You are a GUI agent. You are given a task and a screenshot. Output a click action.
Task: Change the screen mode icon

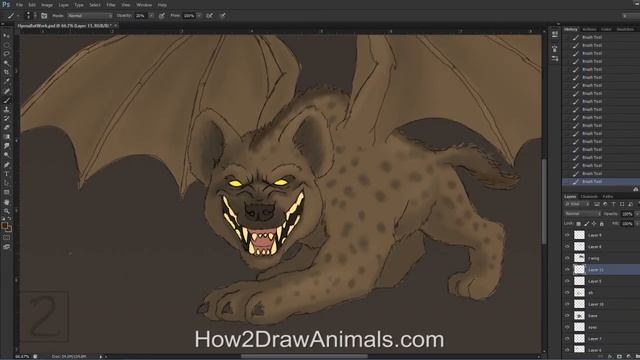pyautogui.click(x=7, y=247)
